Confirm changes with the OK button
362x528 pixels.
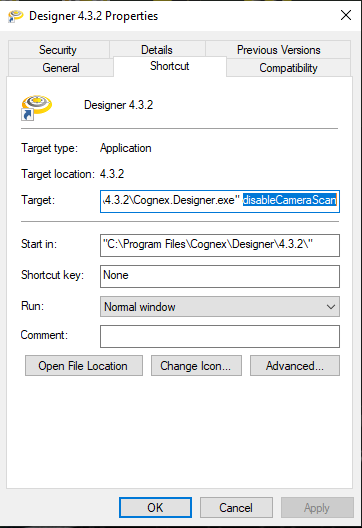pos(155,507)
